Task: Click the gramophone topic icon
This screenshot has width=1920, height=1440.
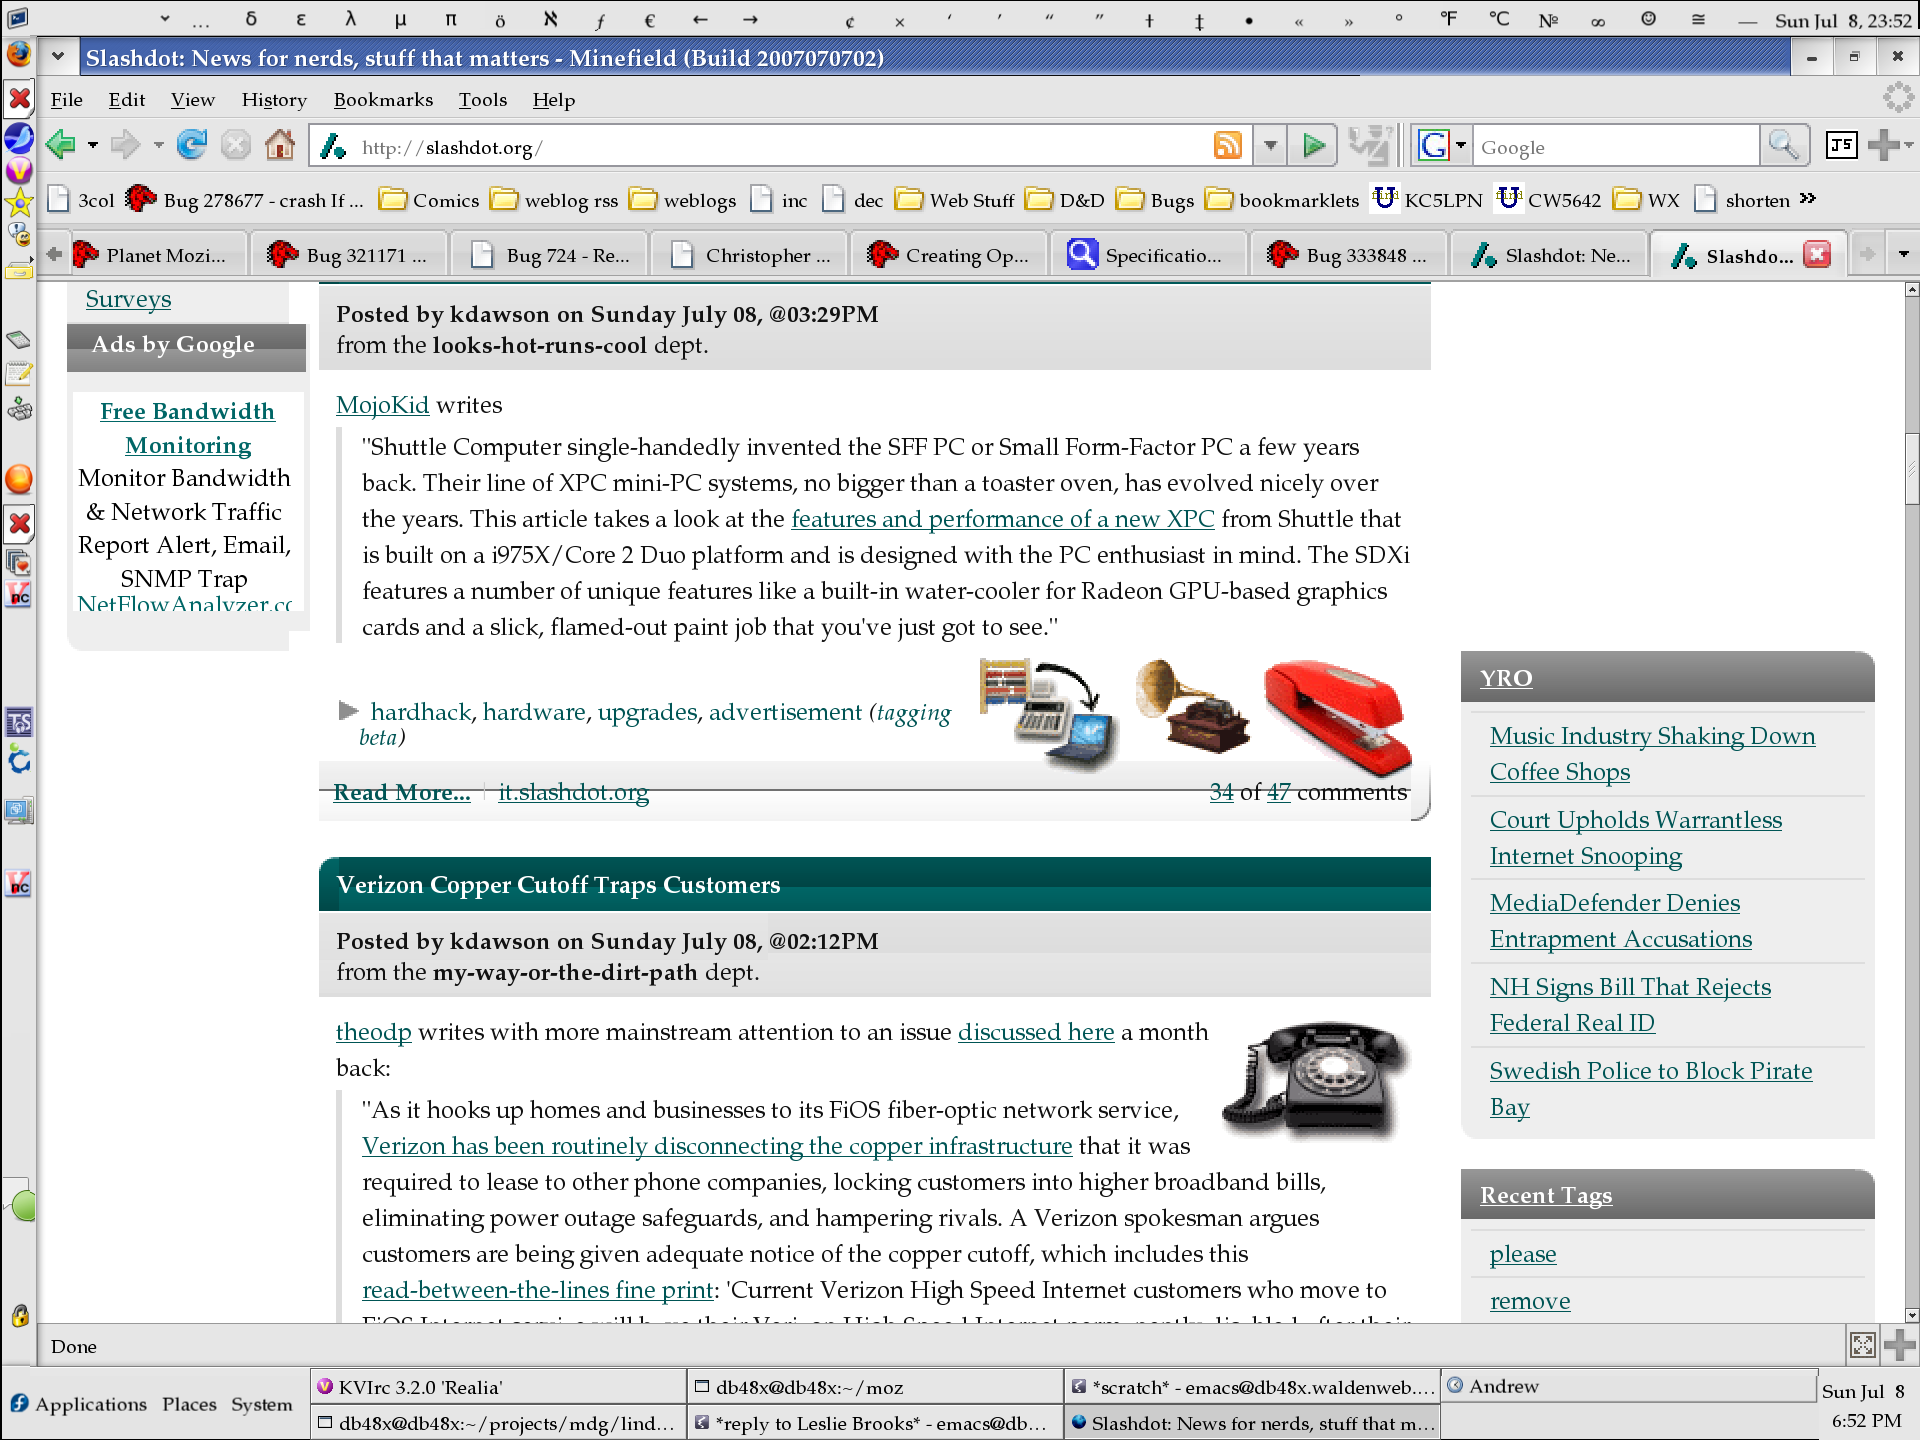Action: tap(1192, 706)
